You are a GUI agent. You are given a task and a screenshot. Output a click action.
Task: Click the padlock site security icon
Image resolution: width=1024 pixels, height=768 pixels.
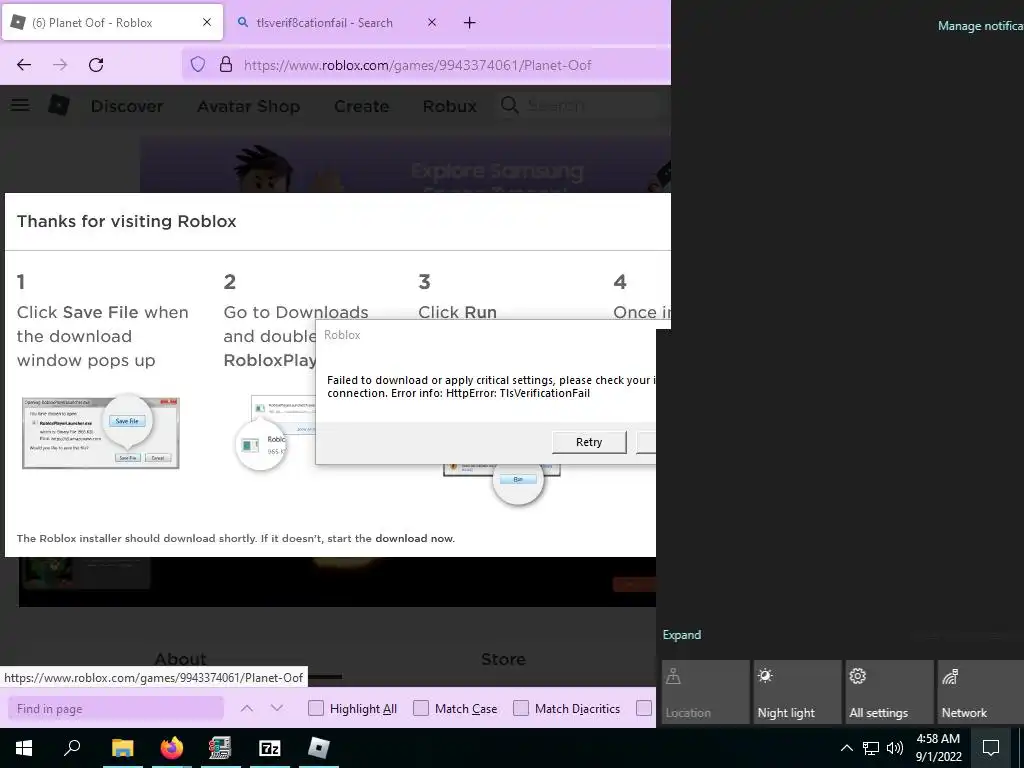pyautogui.click(x=226, y=65)
